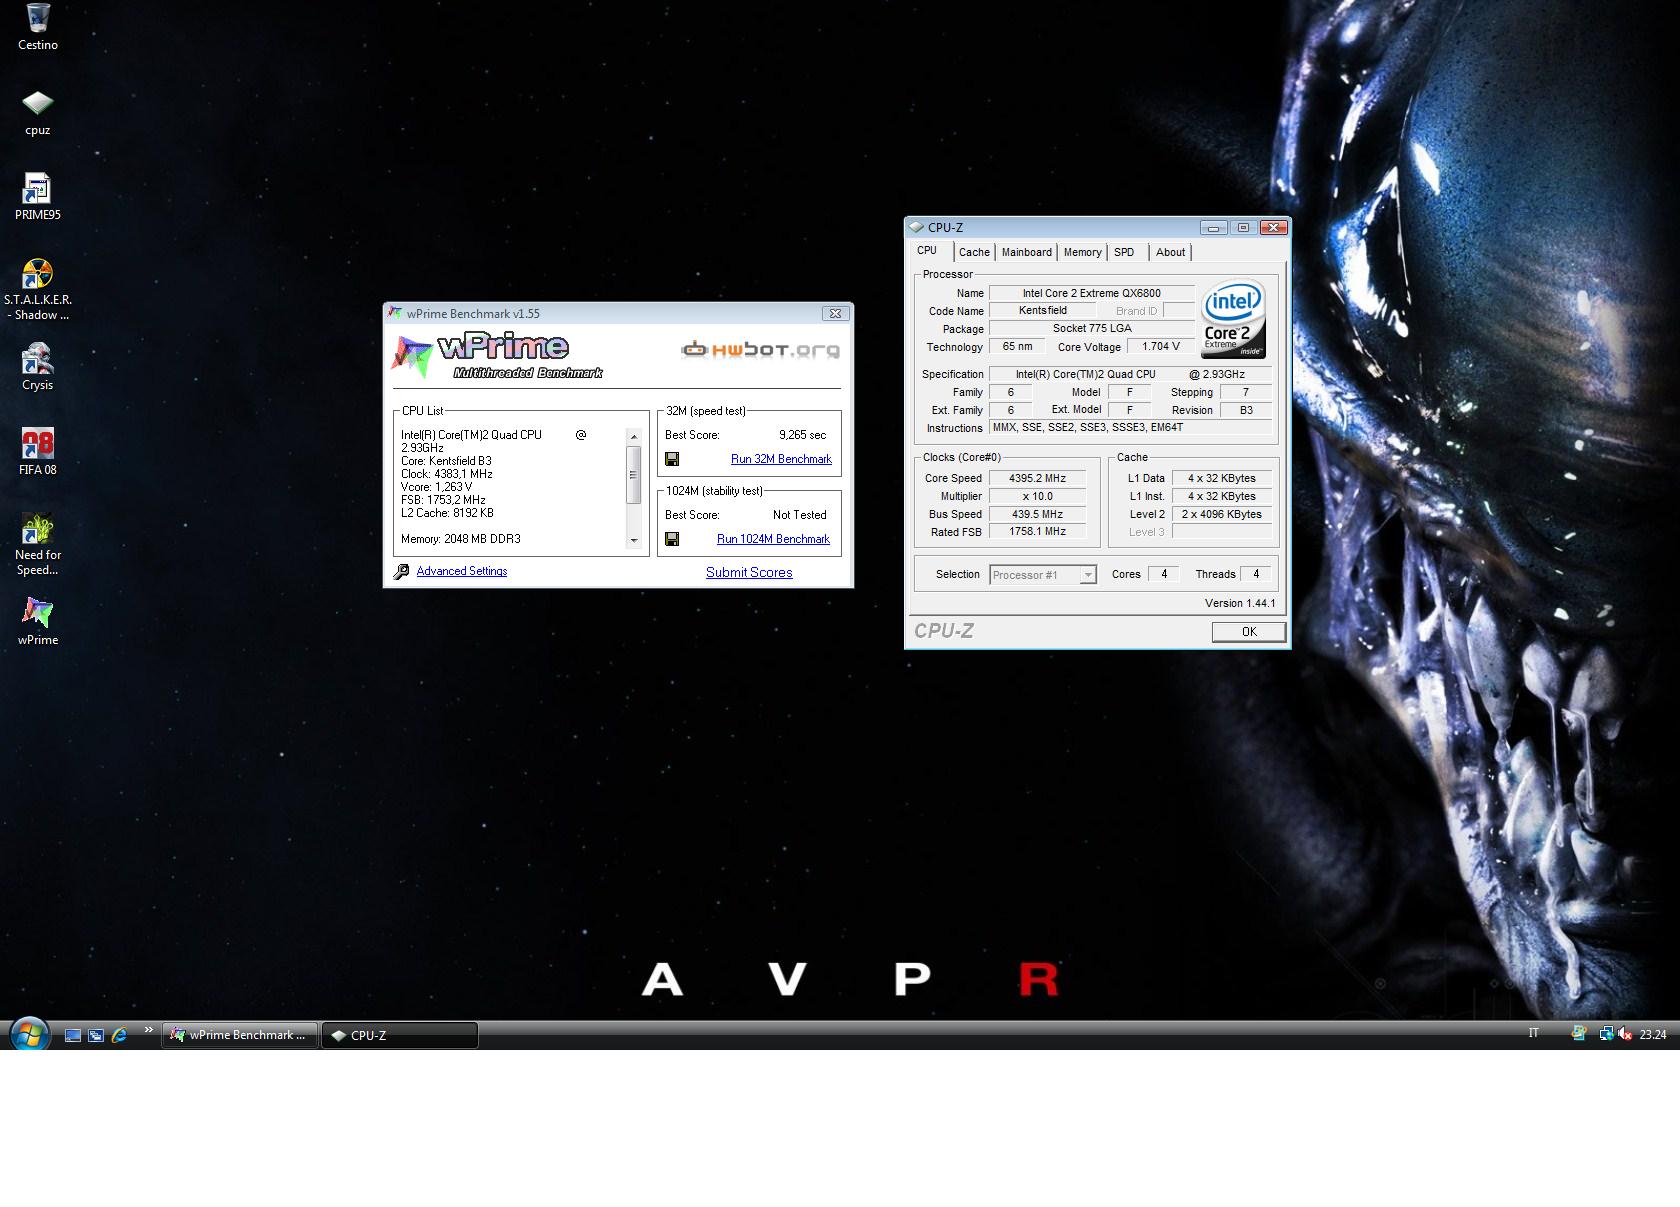Screen dimensions: 1680x1207
Task: Select the cpuz desktop shortcut
Action: pos(38,112)
